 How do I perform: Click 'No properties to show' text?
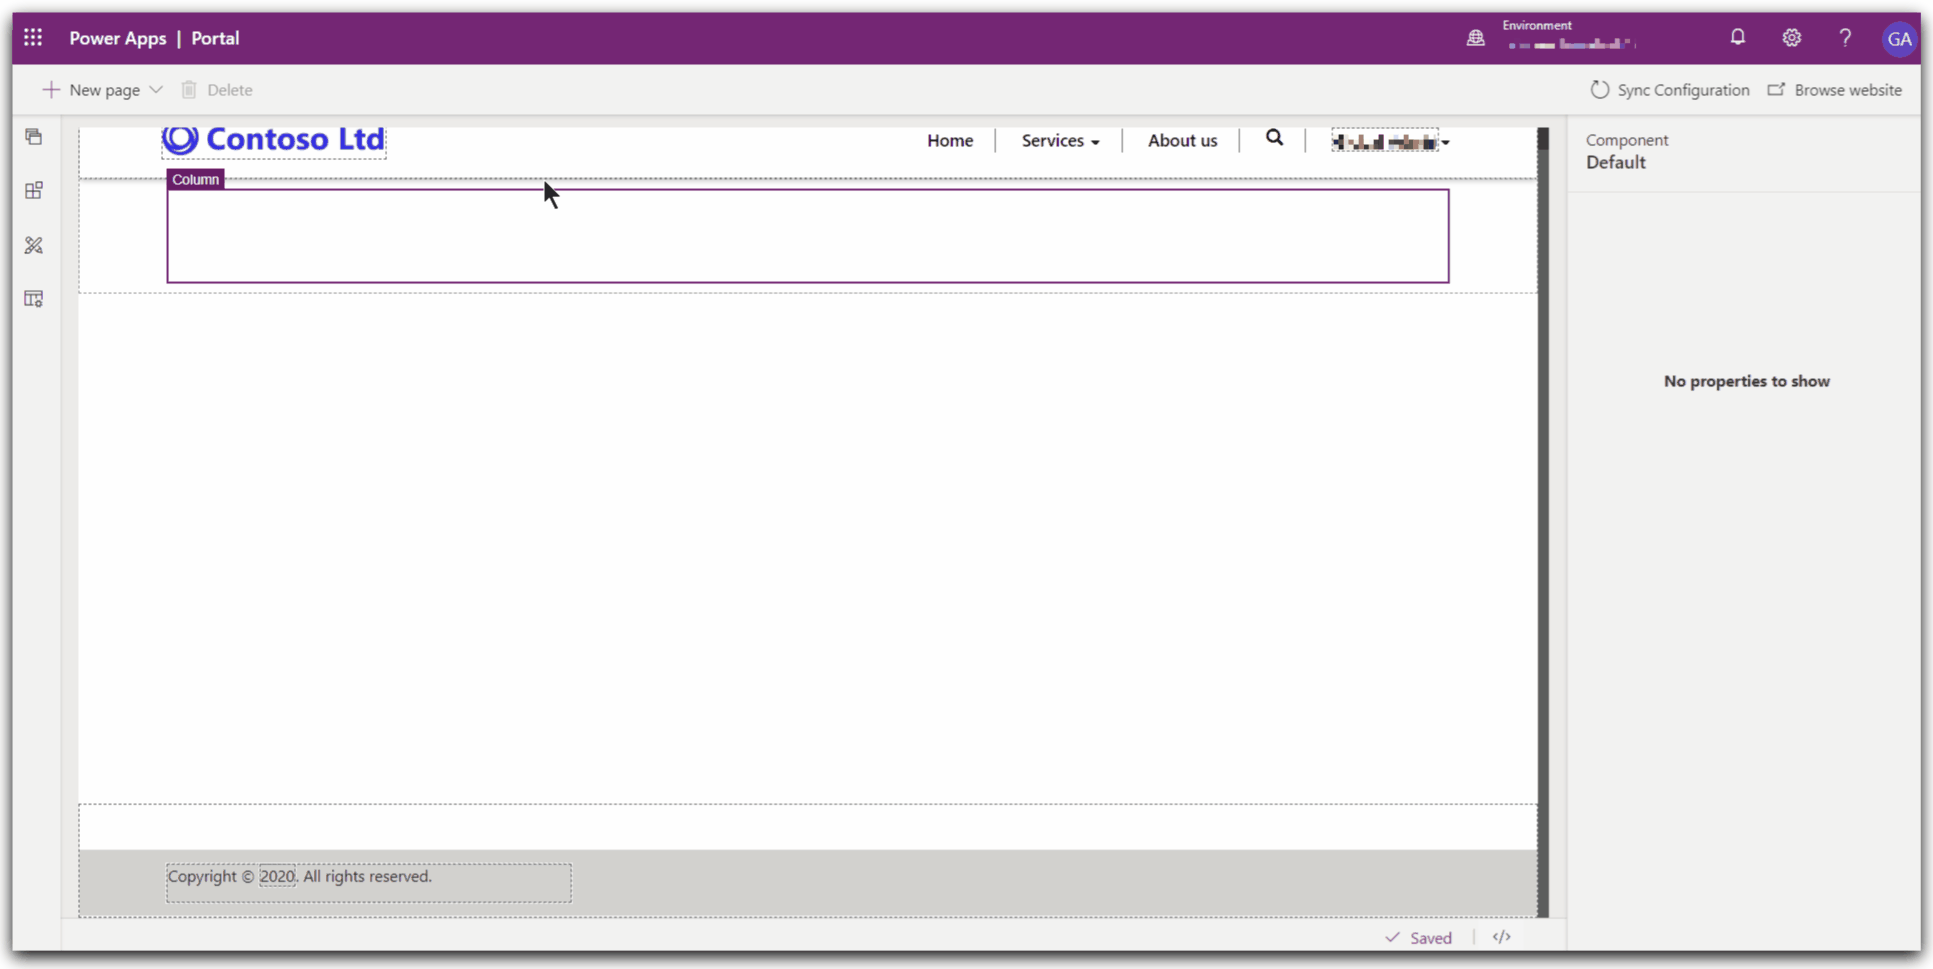(x=1746, y=381)
